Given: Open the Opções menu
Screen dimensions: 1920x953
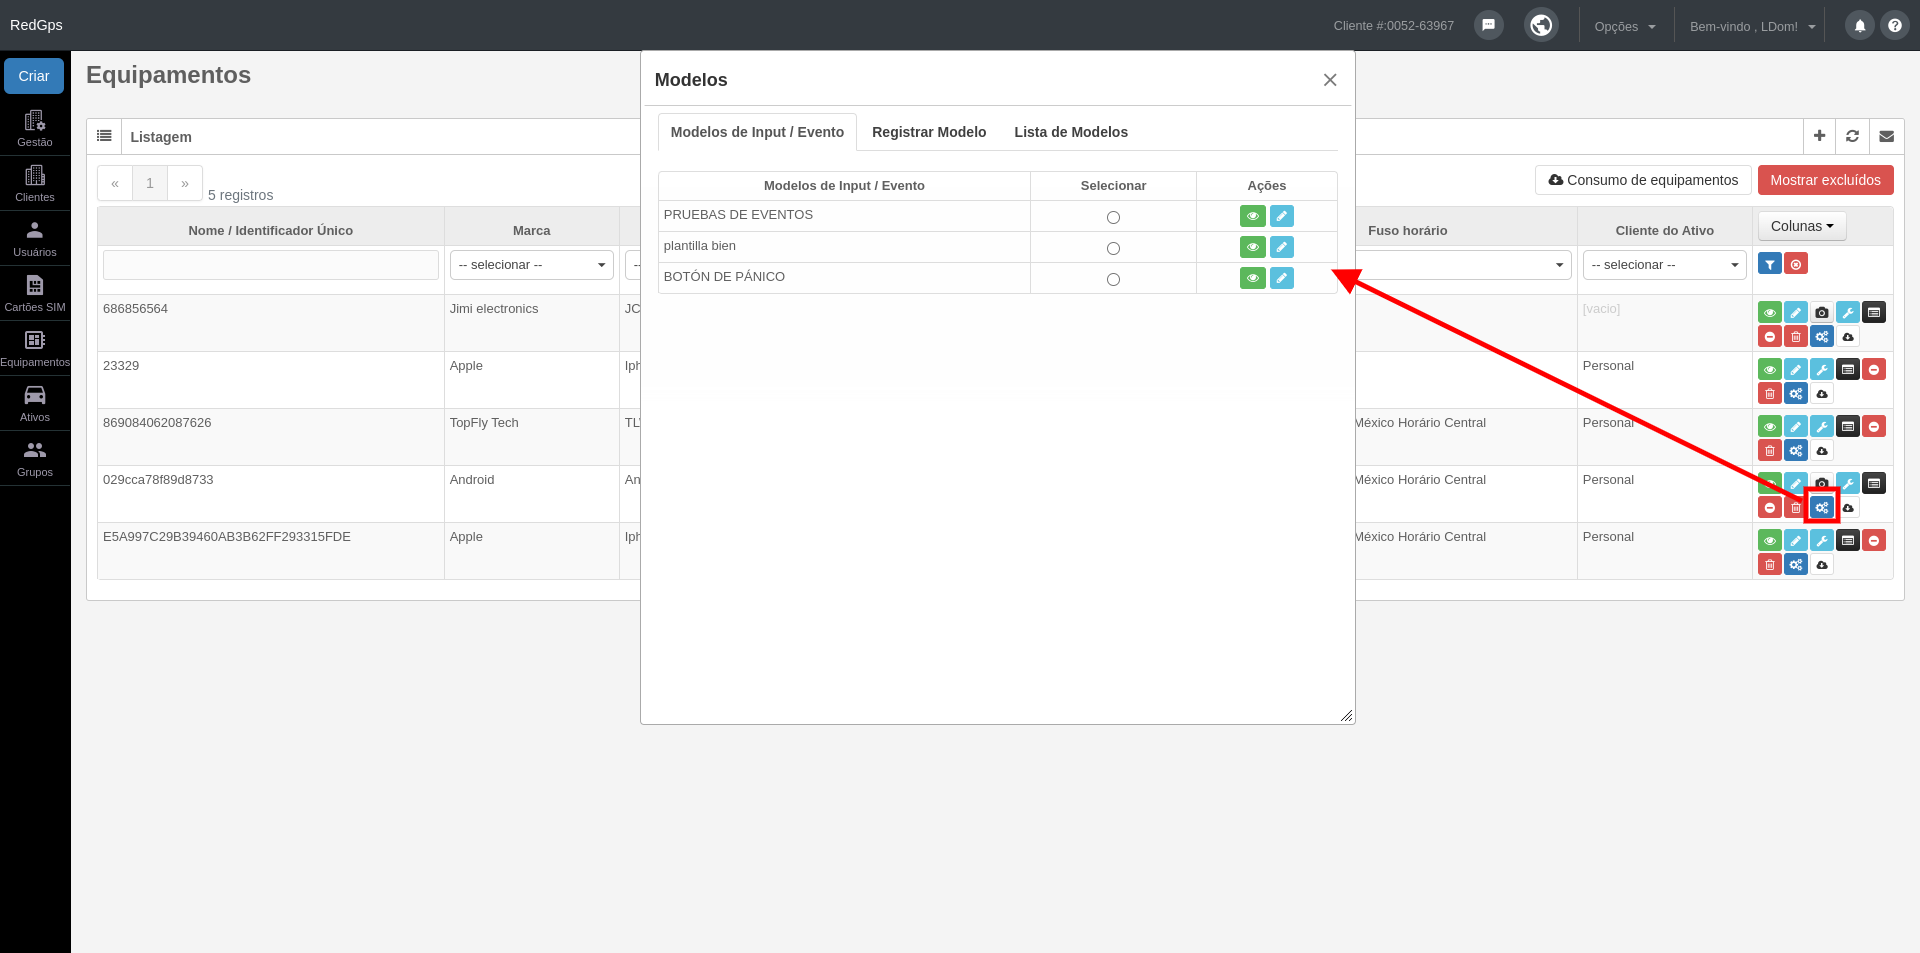Looking at the screenshot, I should click(x=1625, y=27).
